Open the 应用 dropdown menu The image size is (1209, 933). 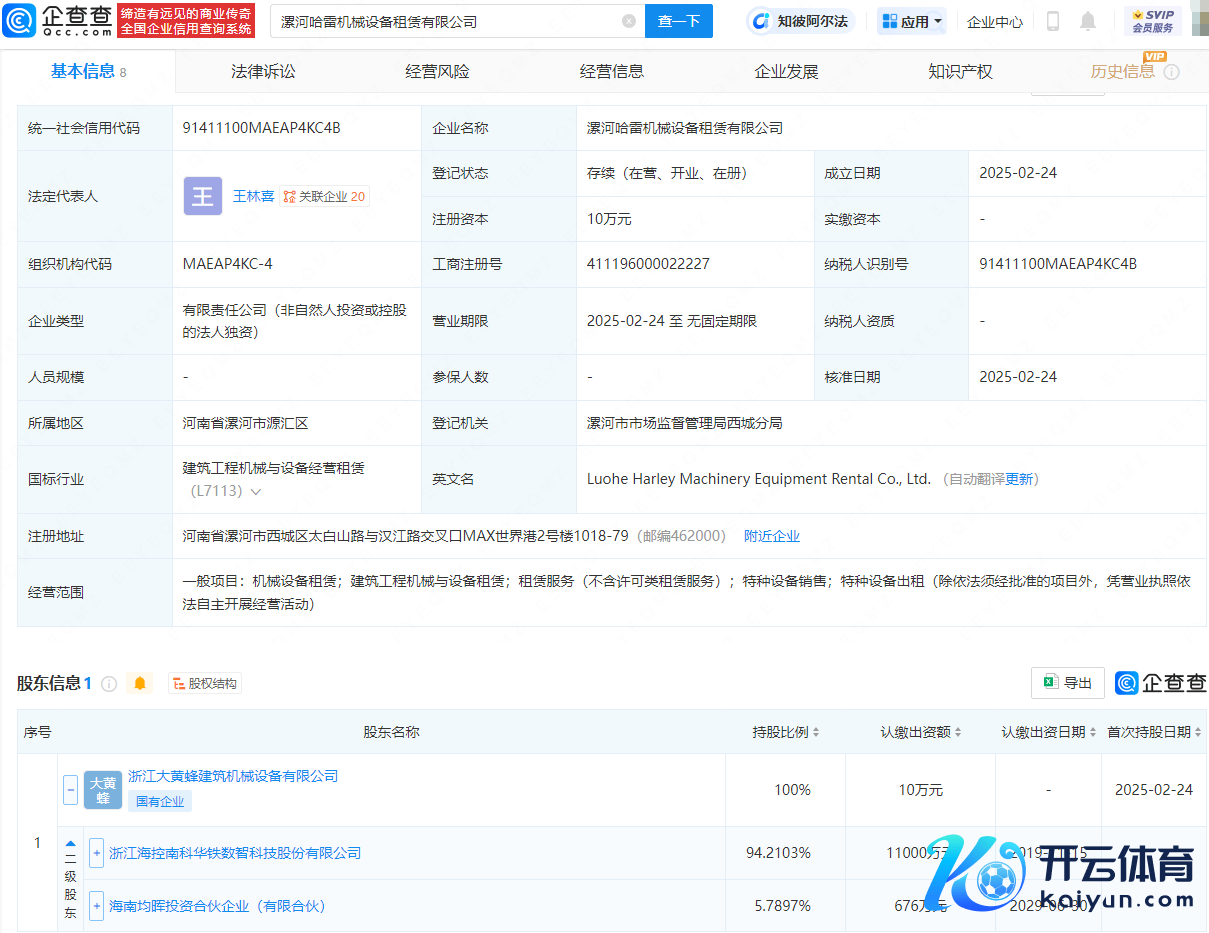[912, 21]
